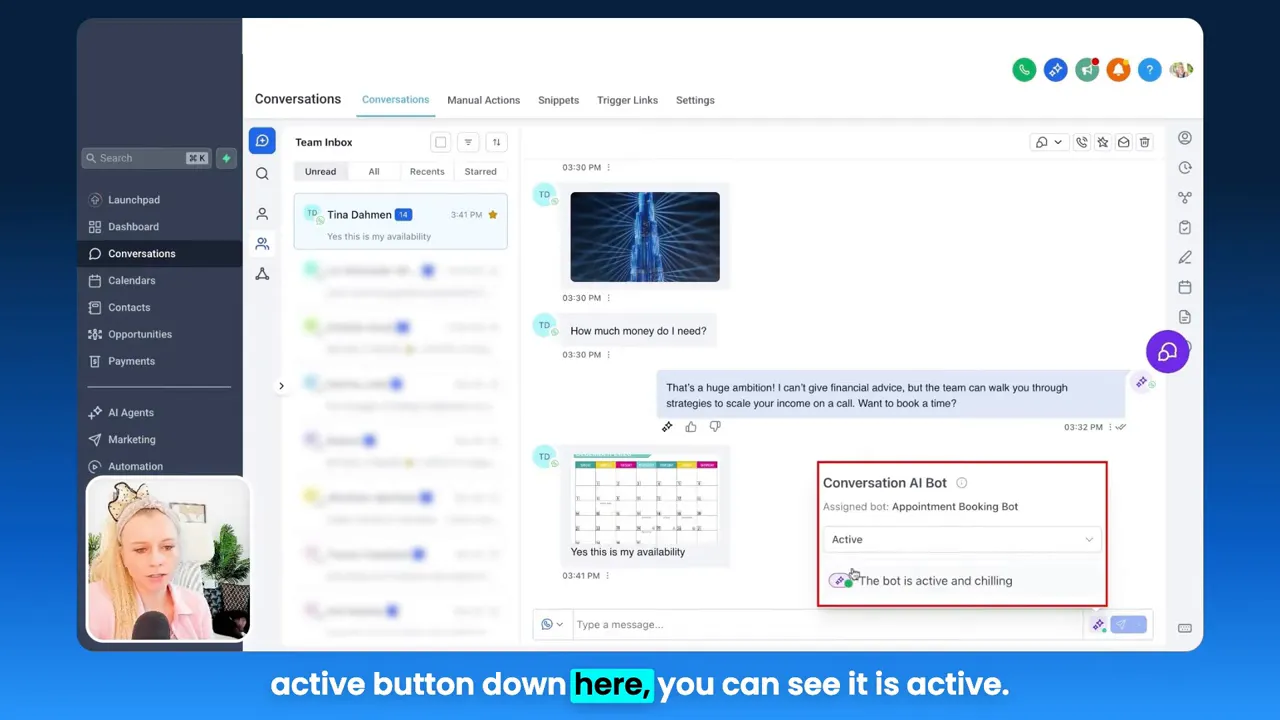Open the appointments calendar icon in the right sidebar
The image size is (1280, 720).
(1185, 287)
